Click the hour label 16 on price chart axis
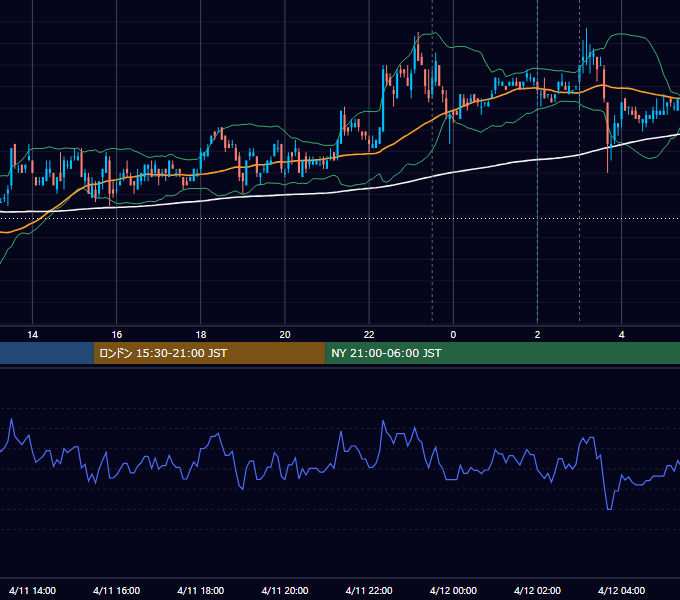 pos(117,335)
